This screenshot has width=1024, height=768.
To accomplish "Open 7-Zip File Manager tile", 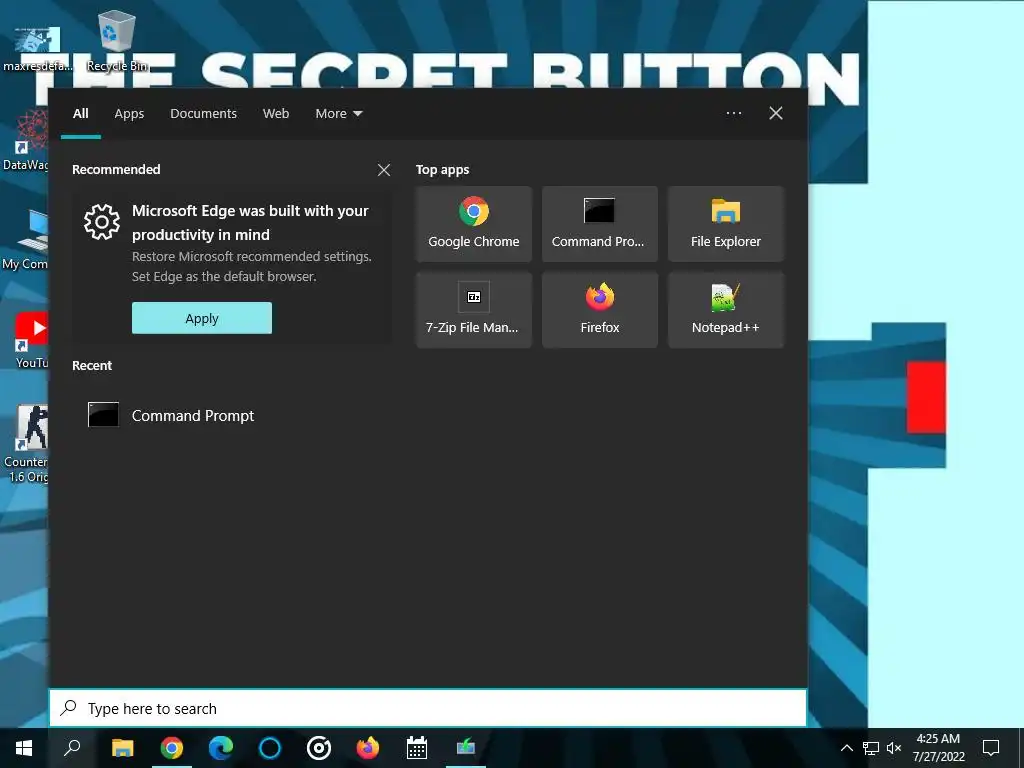I will pos(473,310).
